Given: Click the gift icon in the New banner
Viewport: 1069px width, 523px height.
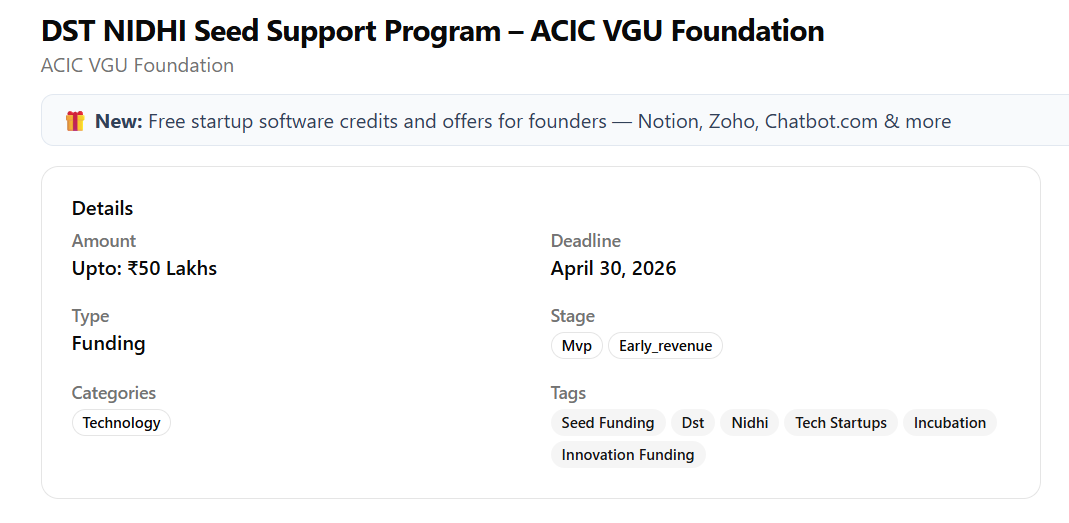Looking at the screenshot, I should pyautogui.click(x=75, y=122).
